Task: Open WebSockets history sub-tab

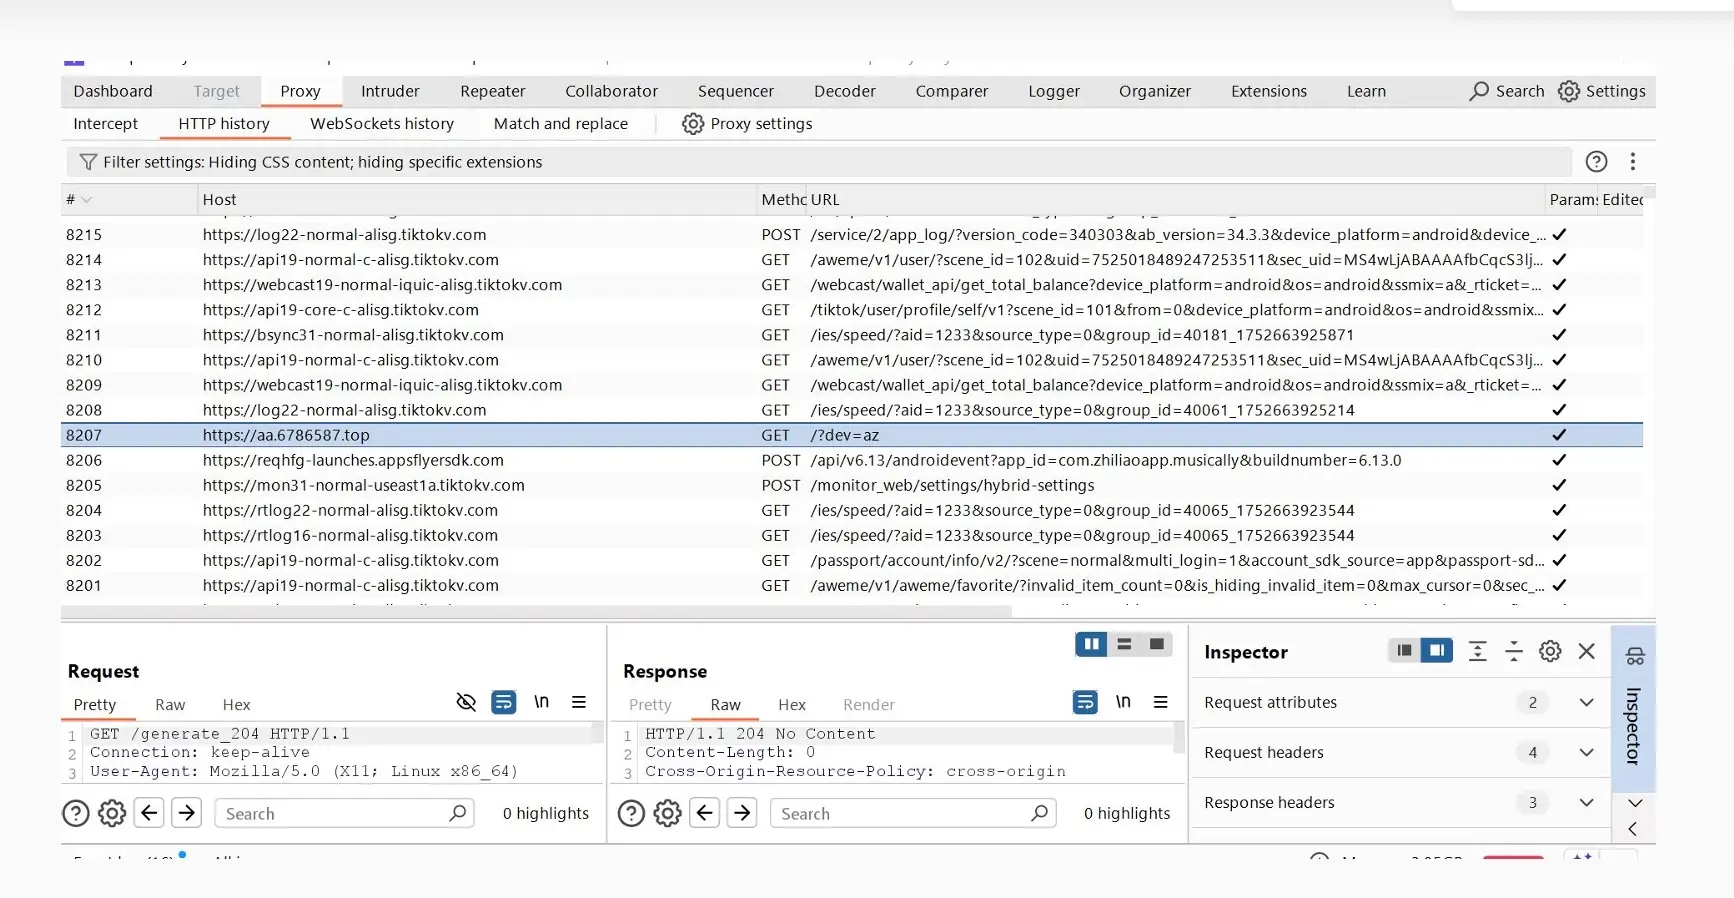Action: tap(382, 124)
